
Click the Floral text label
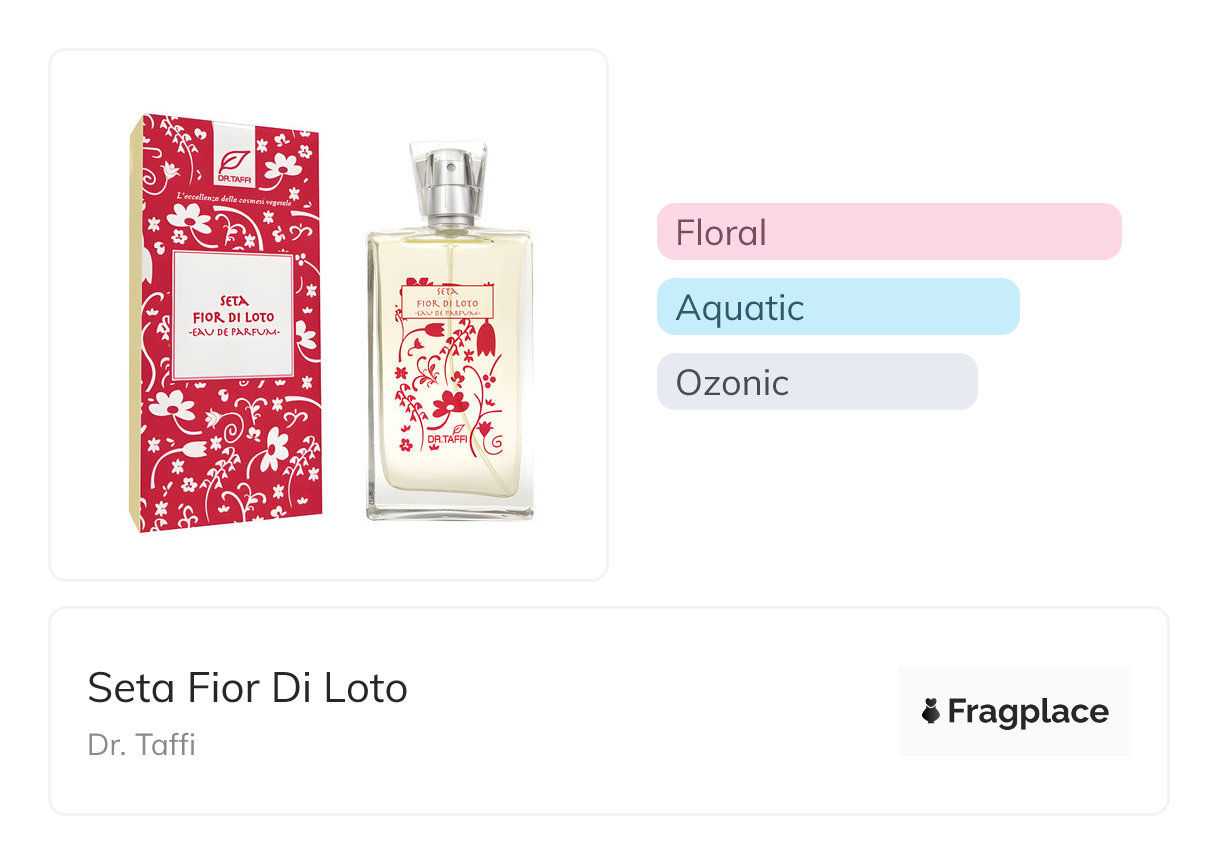[721, 233]
